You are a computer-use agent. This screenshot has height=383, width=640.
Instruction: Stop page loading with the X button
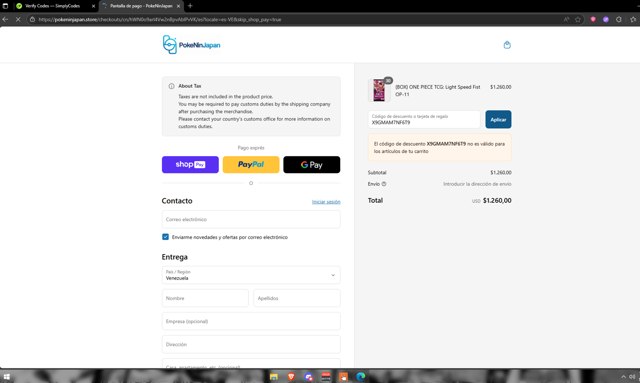(x=18, y=19)
